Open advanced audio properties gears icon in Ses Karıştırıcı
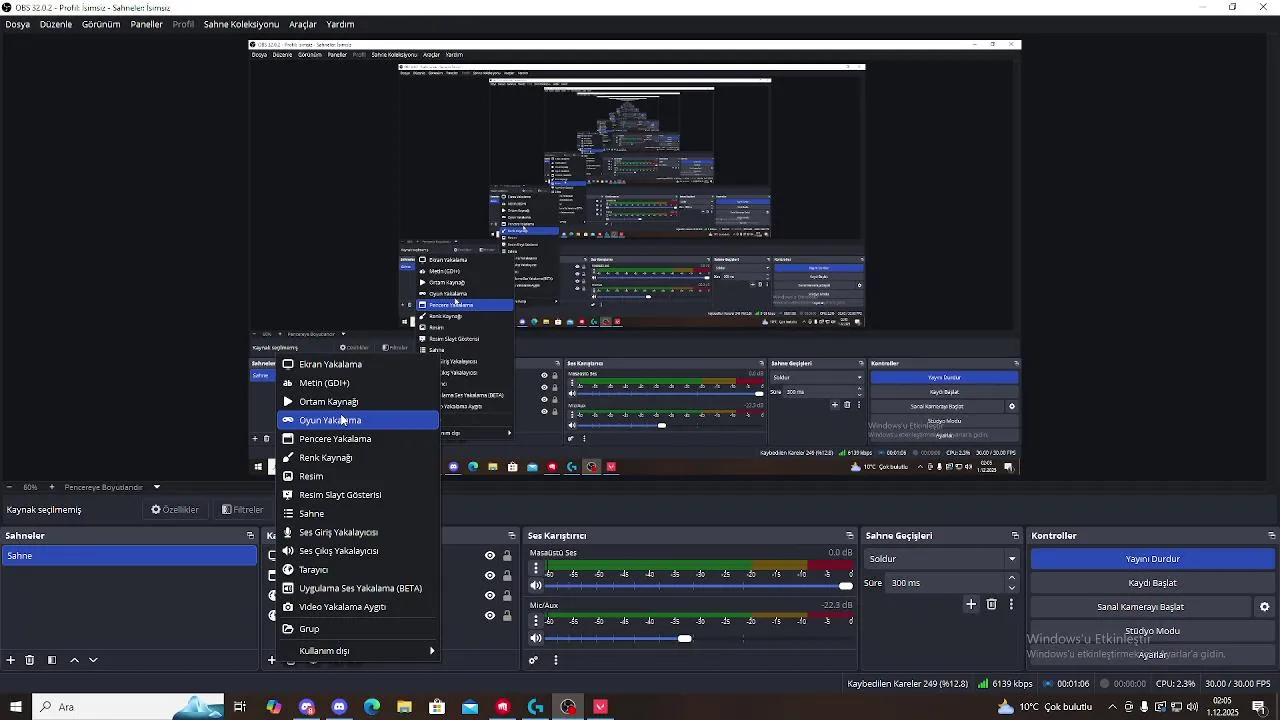Image resolution: width=1280 pixels, height=720 pixels. click(533, 660)
